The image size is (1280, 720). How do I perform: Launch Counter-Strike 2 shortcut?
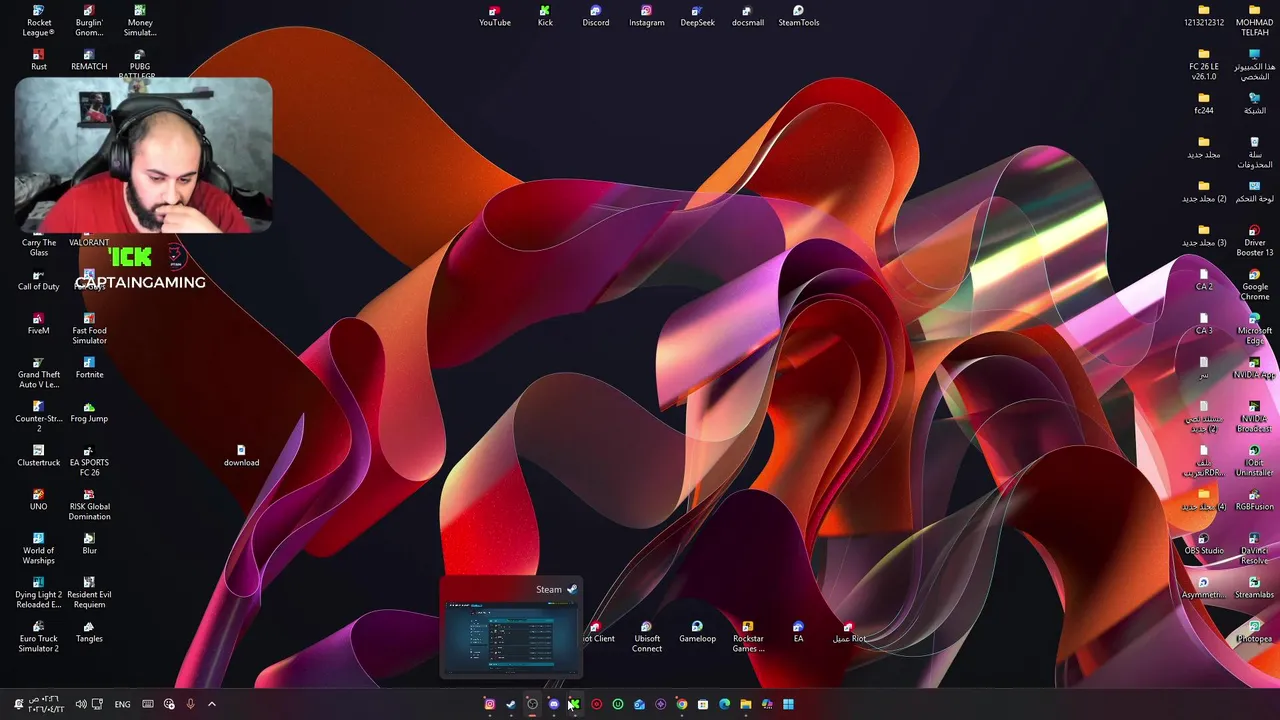38,416
